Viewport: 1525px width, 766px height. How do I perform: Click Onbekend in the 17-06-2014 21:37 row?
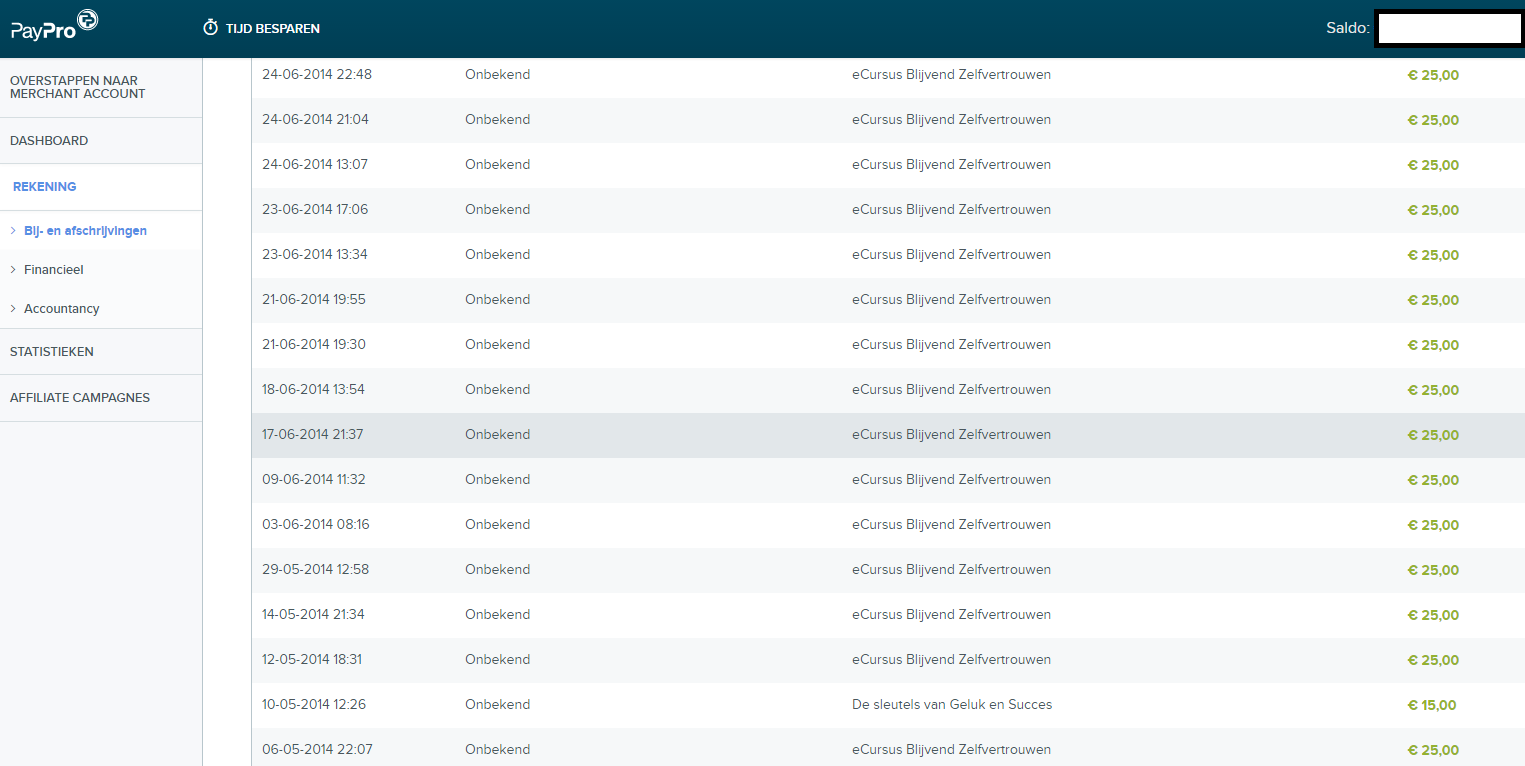498,435
